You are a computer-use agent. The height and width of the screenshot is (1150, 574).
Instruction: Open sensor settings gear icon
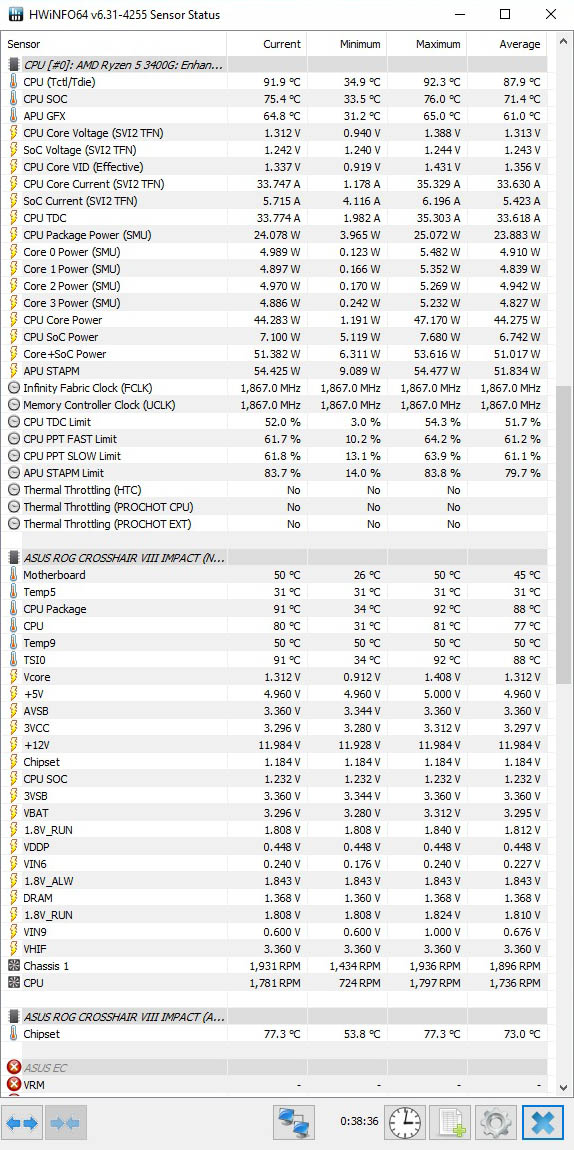point(496,1123)
